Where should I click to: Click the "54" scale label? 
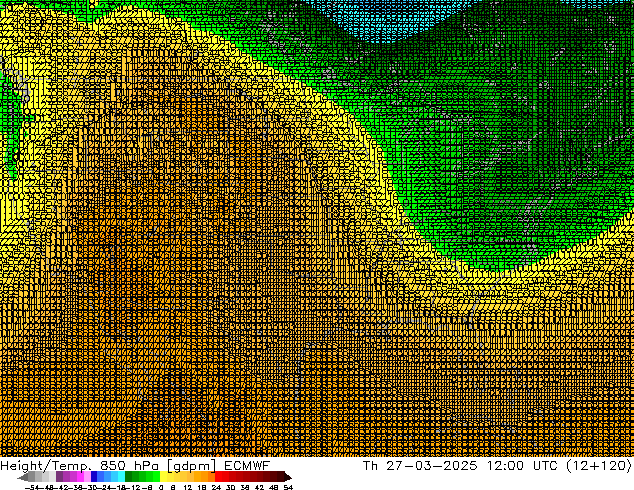(x=288, y=487)
